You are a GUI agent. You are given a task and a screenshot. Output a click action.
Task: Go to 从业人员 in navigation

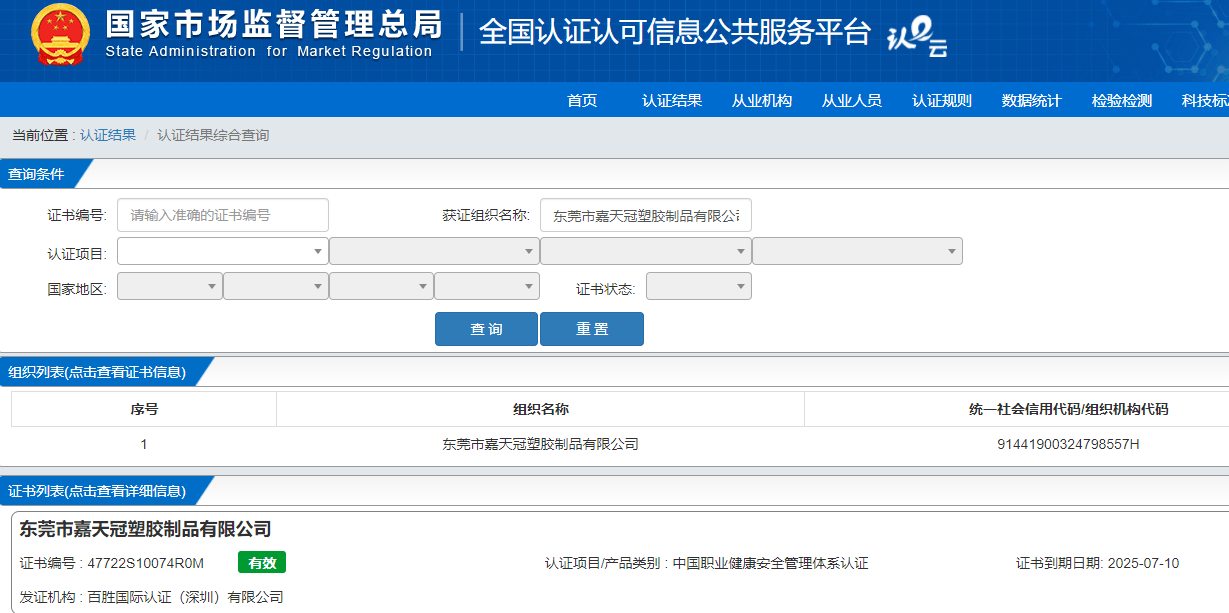coord(852,100)
